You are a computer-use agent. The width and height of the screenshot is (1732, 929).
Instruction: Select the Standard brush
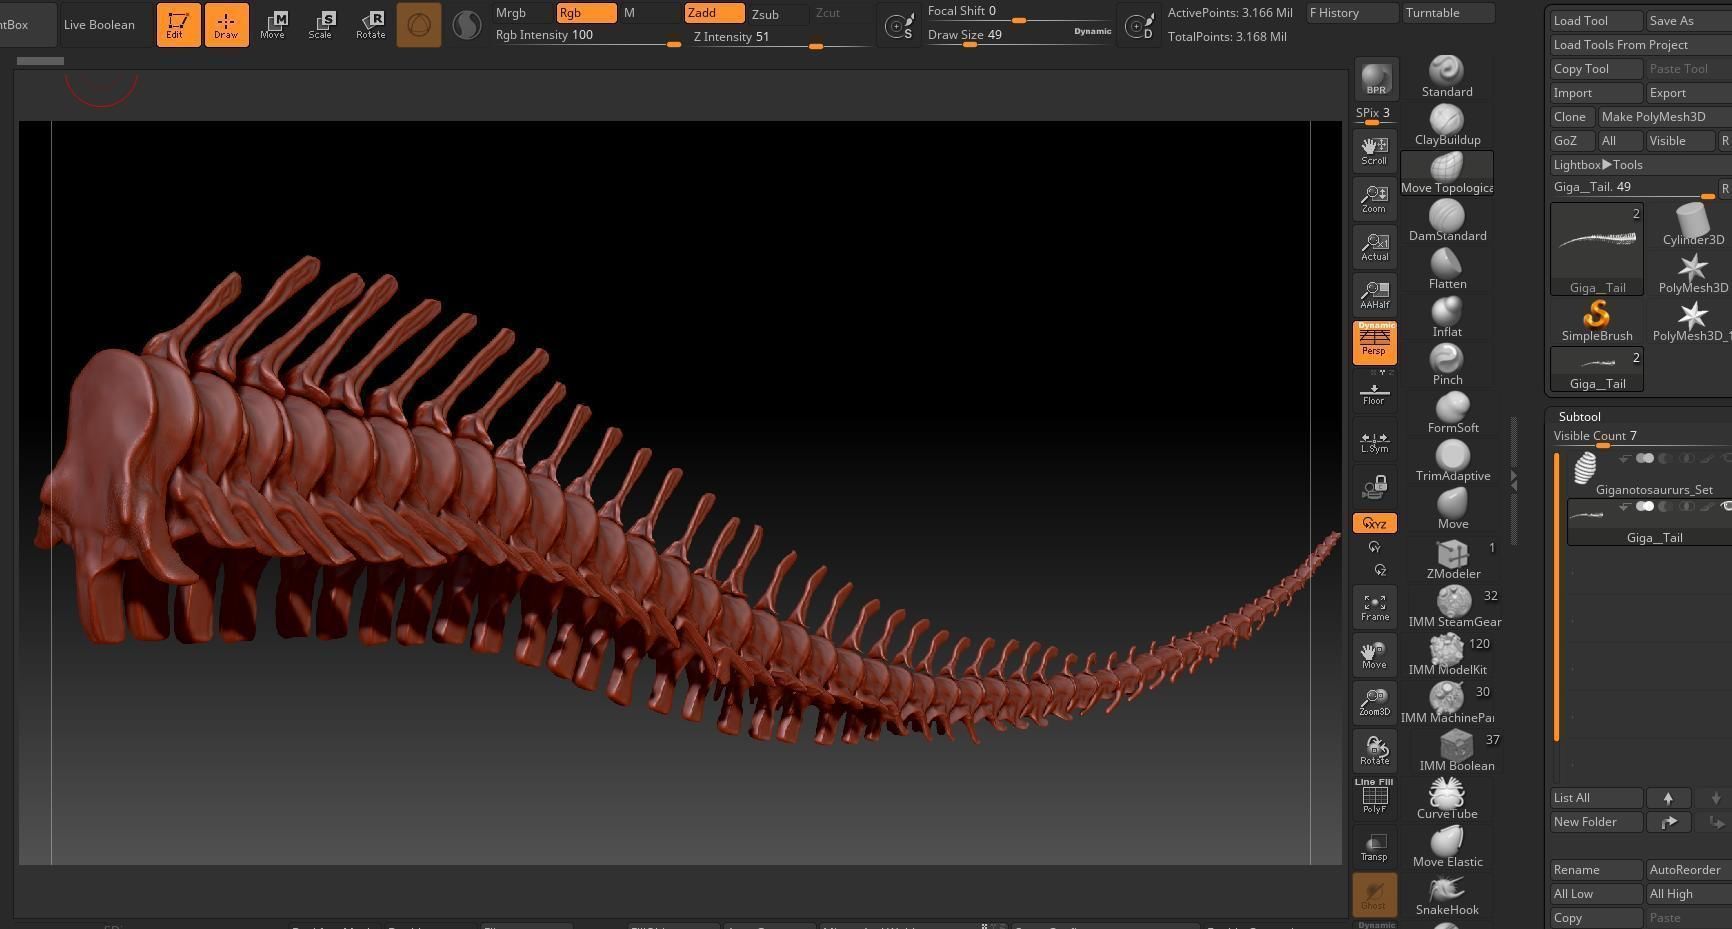1447,77
